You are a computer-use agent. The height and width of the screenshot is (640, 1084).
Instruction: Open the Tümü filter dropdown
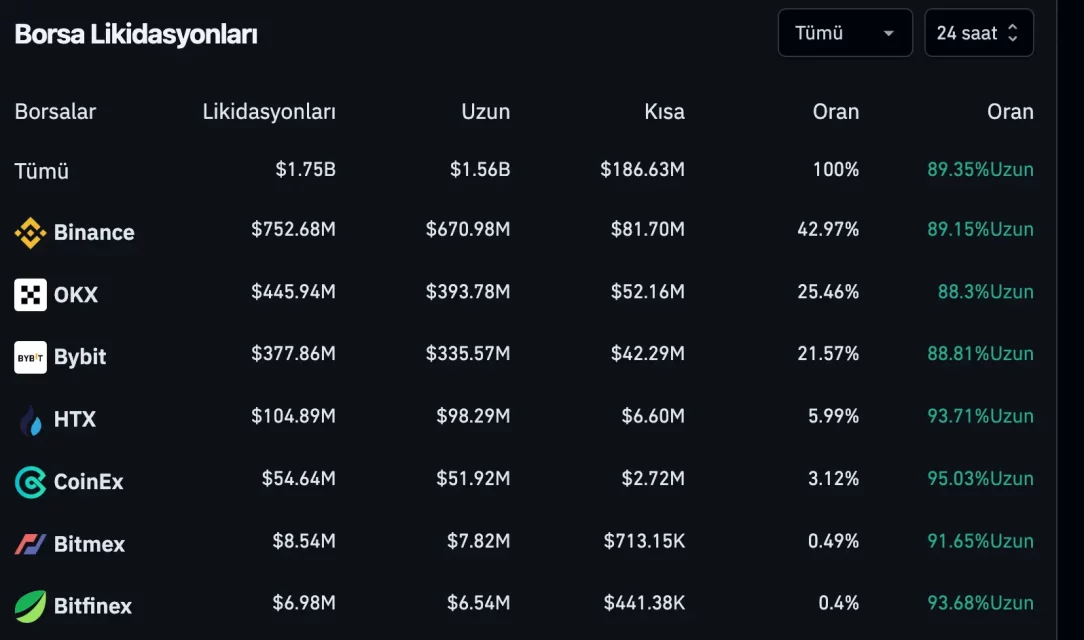click(845, 33)
